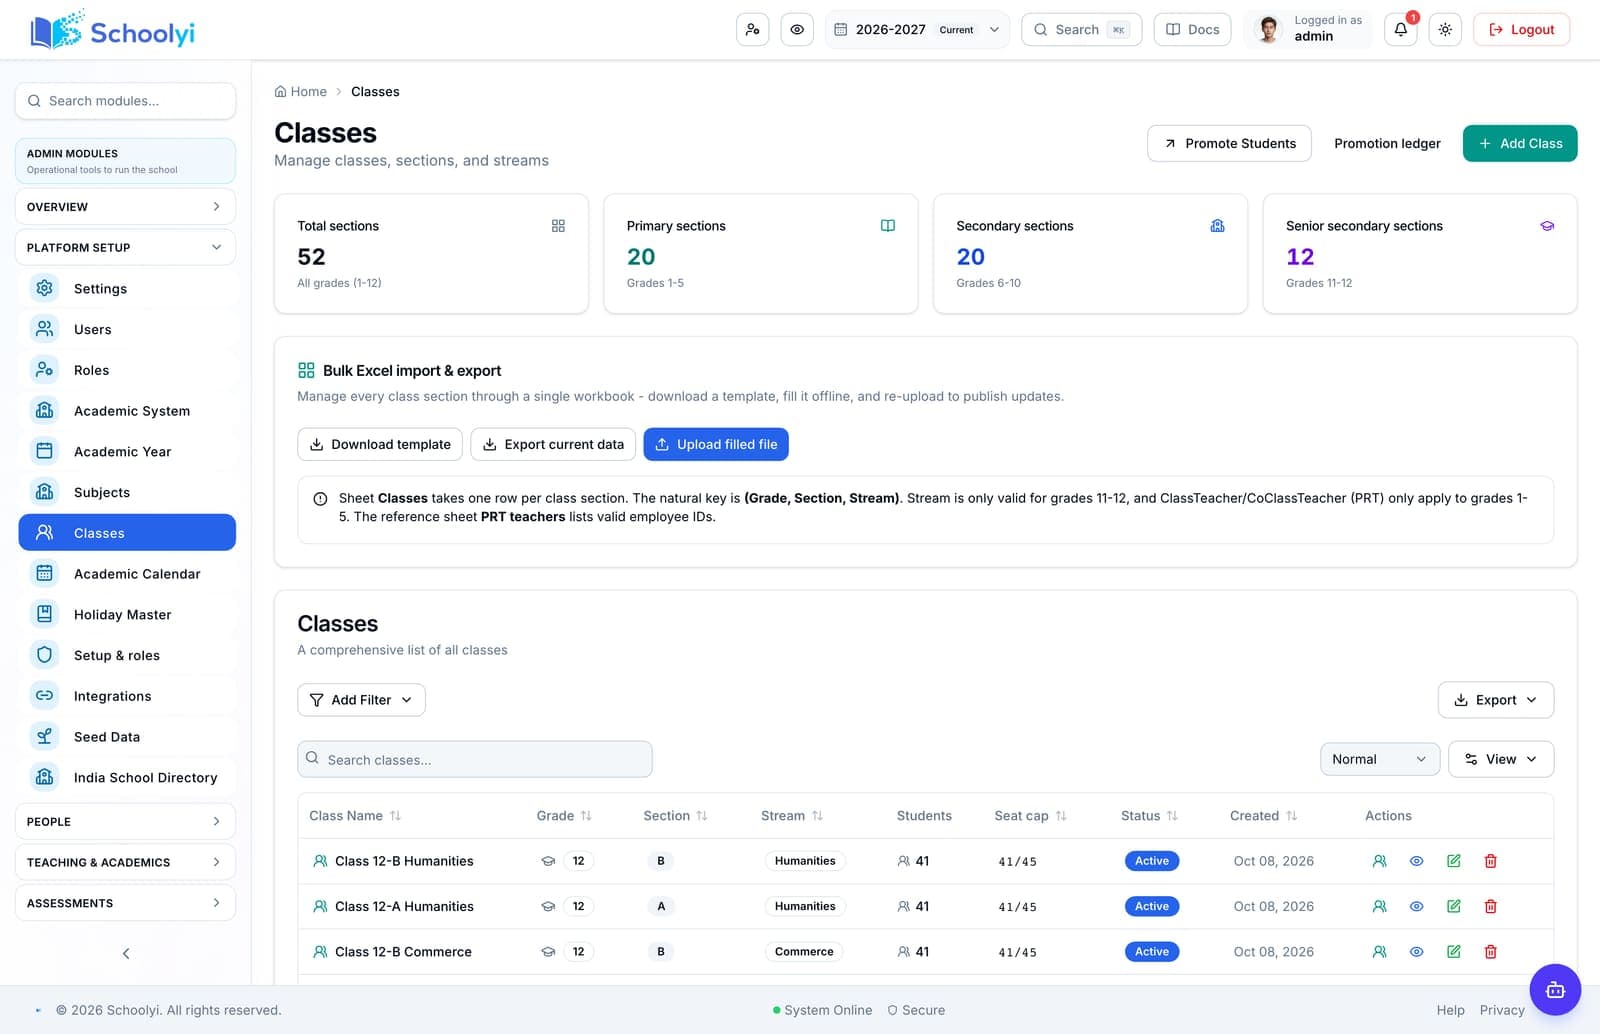
Task: Focus the Search modules field
Action: [x=125, y=101]
